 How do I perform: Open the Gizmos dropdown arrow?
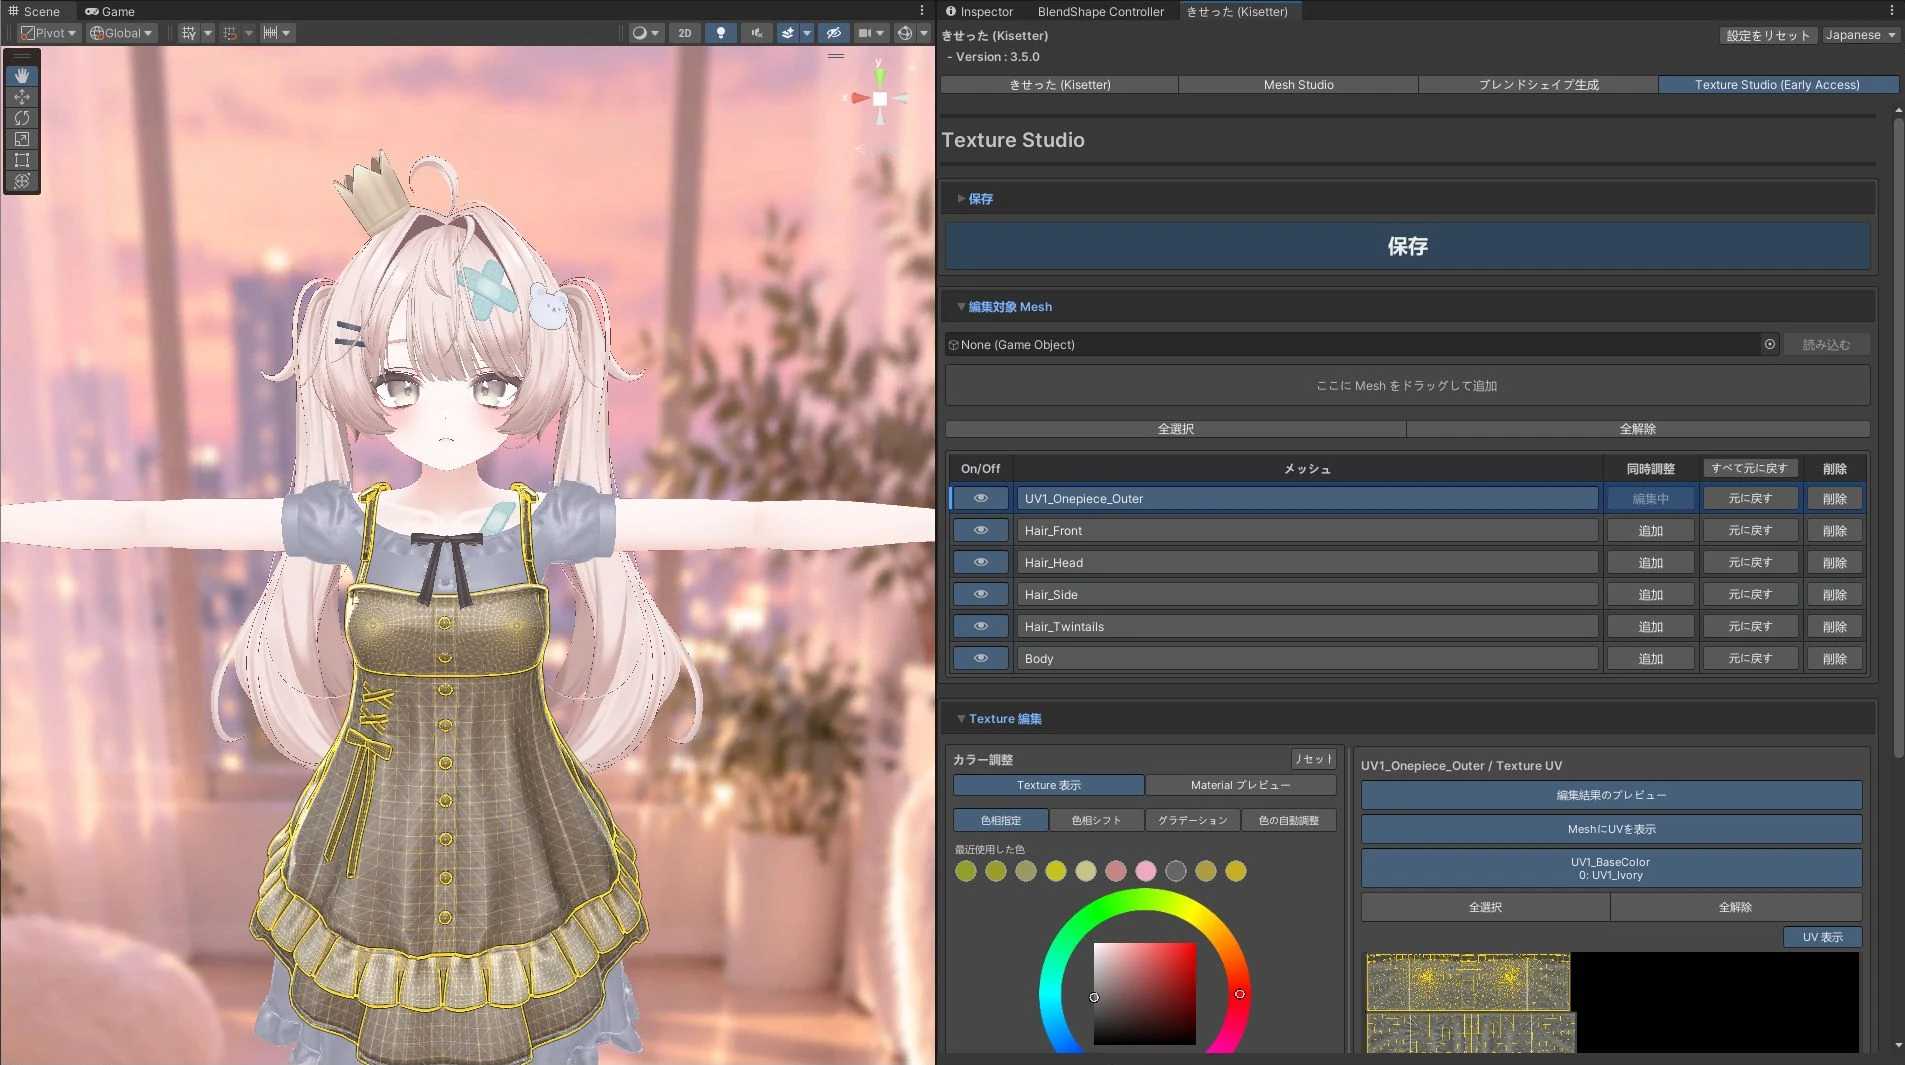(924, 33)
